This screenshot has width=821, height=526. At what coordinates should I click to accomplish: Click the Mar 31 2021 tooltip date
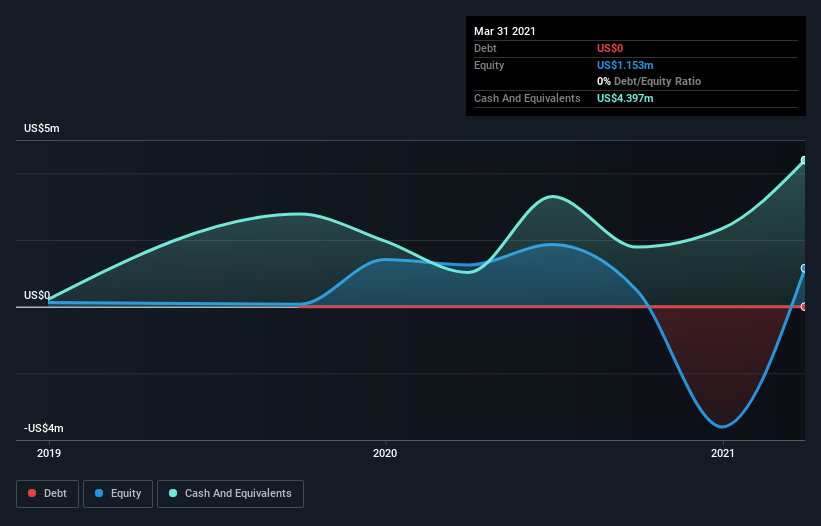pos(505,31)
